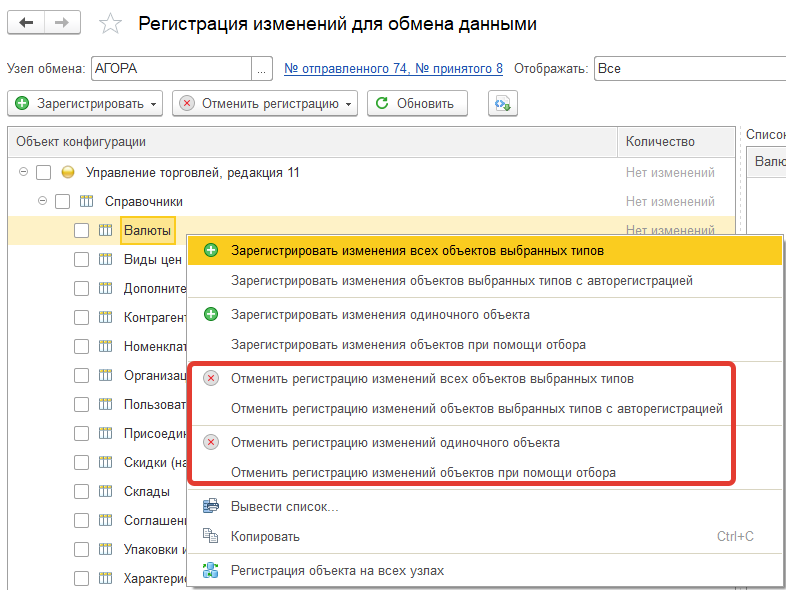Collapse the Справочники tree node
This screenshot has height=590, width=786.
point(42,201)
